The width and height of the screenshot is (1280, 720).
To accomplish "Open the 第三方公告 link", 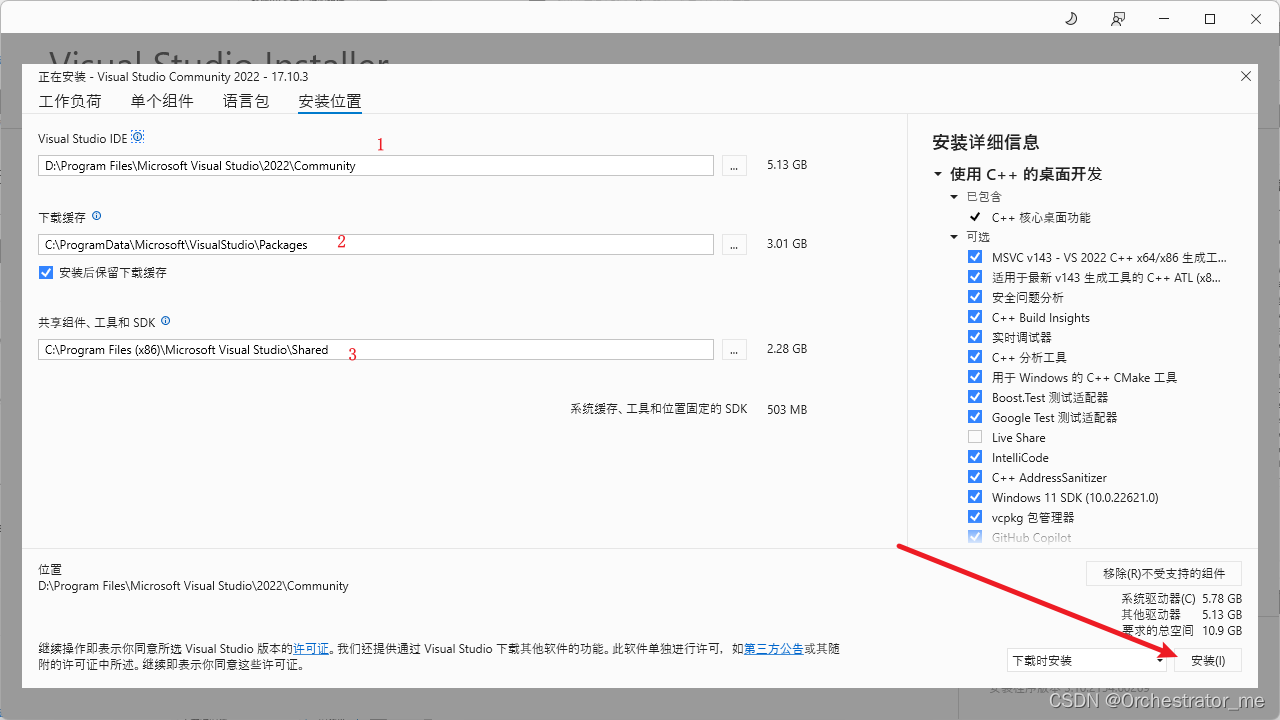I will pyautogui.click(x=774, y=649).
